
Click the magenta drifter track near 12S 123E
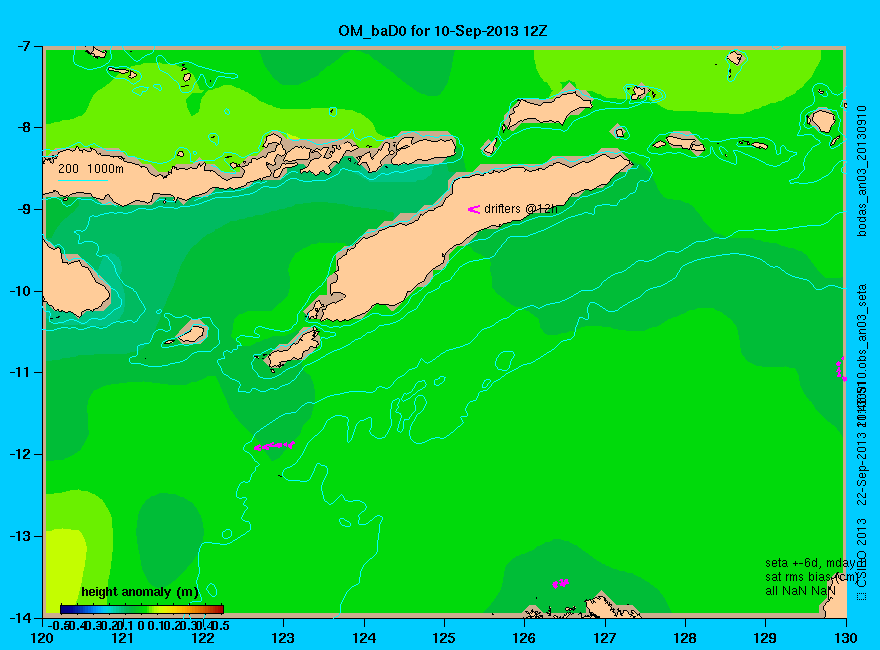(274, 446)
